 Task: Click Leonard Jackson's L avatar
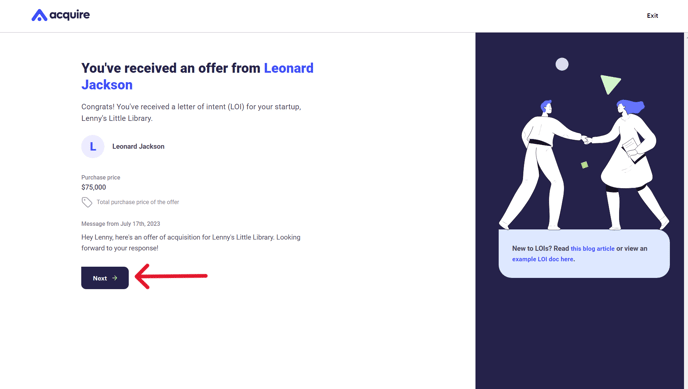(93, 146)
